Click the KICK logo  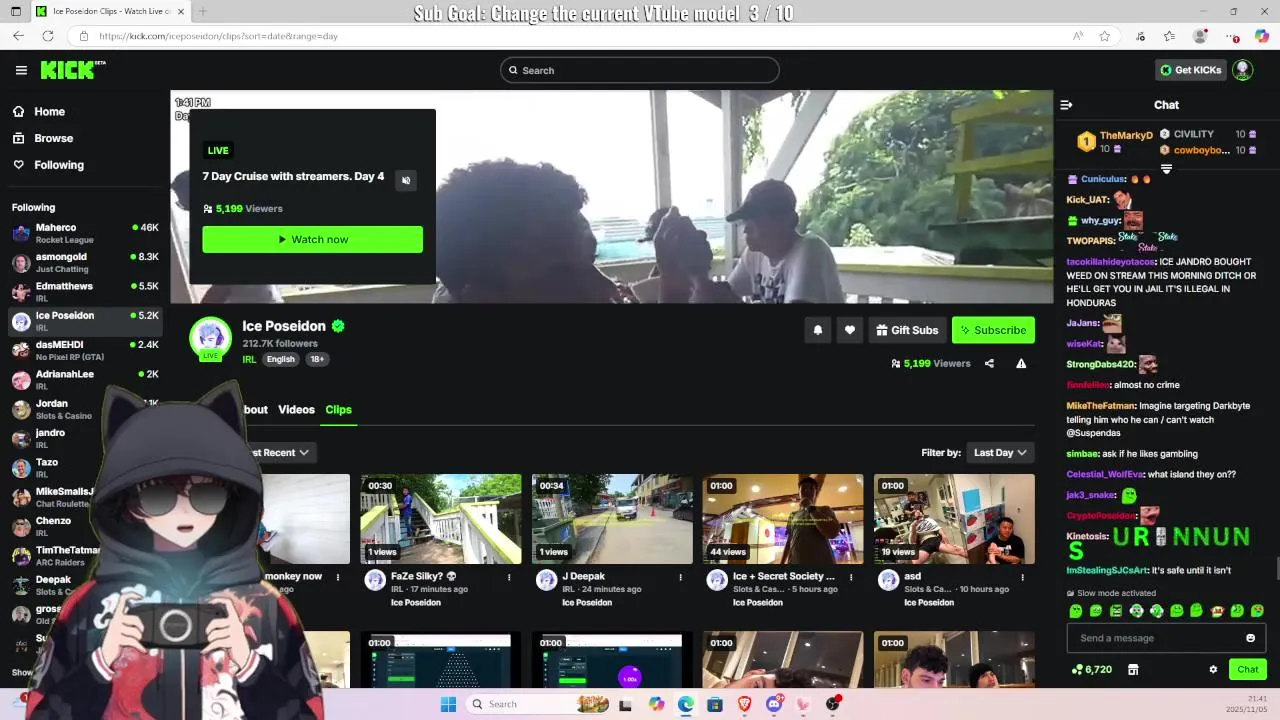(72, 70)
